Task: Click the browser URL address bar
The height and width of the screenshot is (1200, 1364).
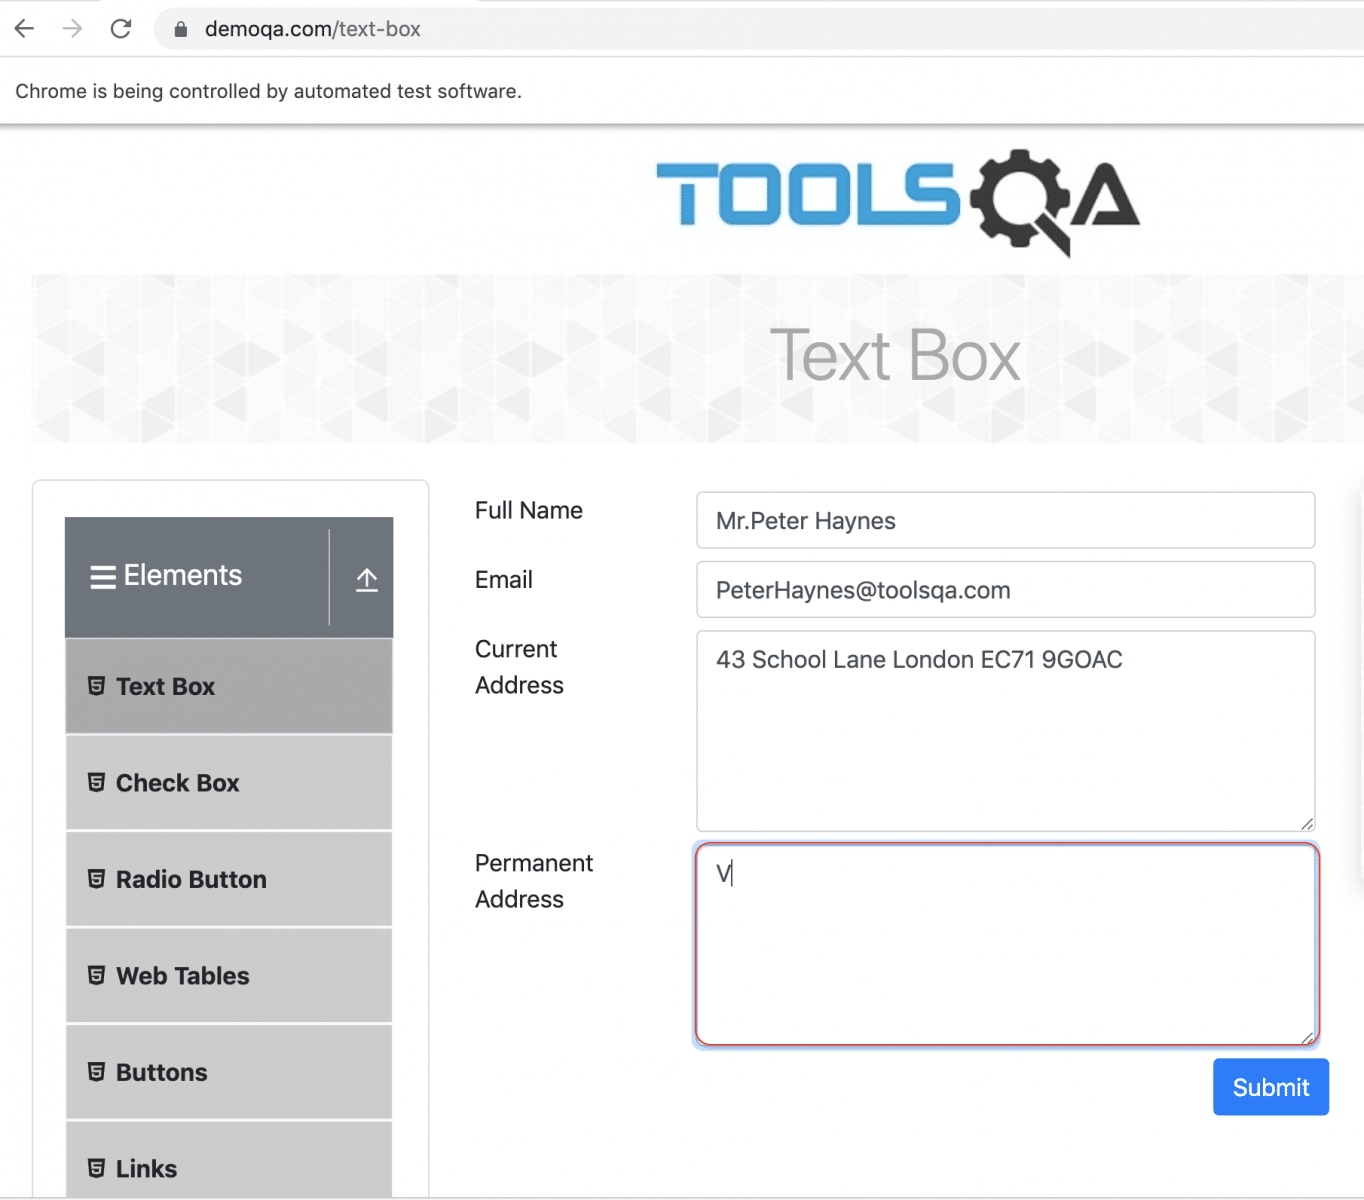Action: click(700, 29)
